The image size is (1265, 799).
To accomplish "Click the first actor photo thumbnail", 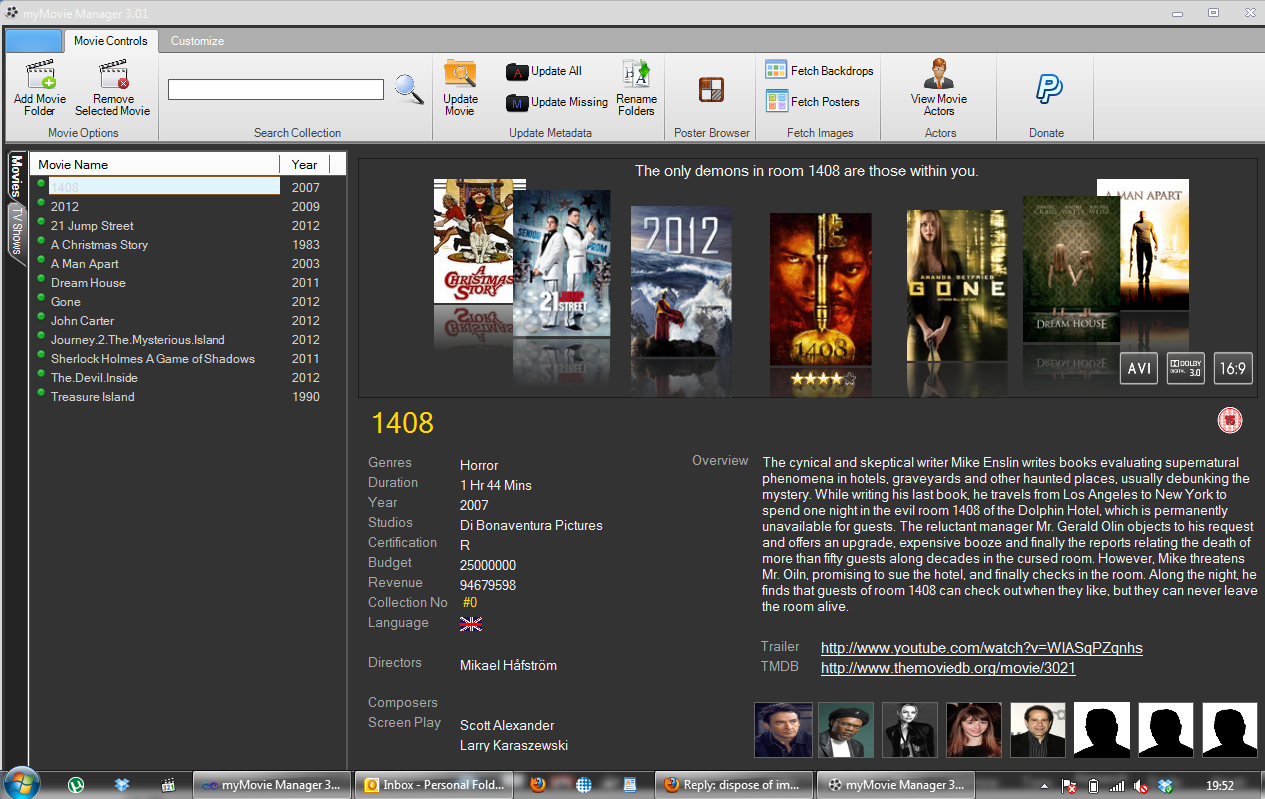I will pos(782,730).
